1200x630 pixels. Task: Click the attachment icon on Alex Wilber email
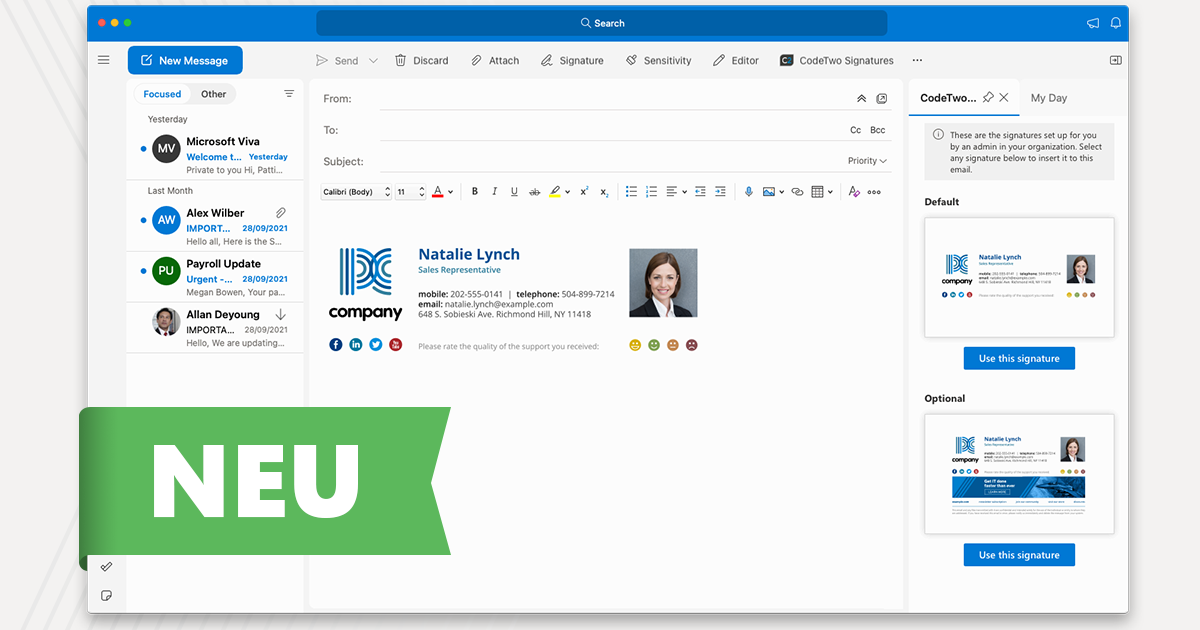click(281, 213)
